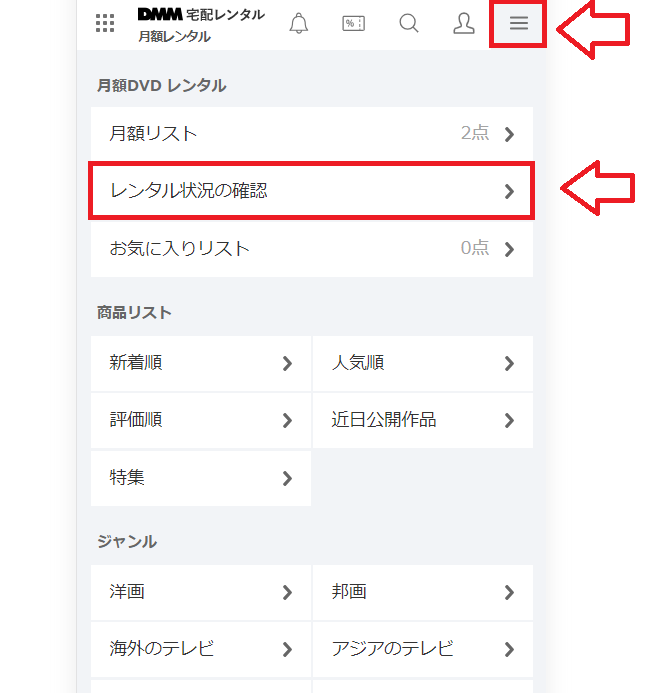Browse 洋画 genre
Screen dimensions: 657x693
click(201, 592)
